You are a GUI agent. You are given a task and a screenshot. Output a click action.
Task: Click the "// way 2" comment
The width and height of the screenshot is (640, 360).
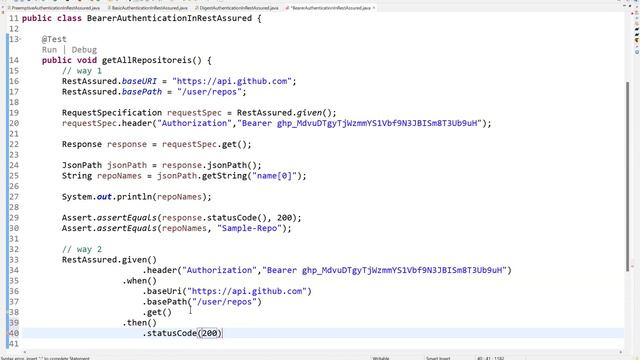82,249
